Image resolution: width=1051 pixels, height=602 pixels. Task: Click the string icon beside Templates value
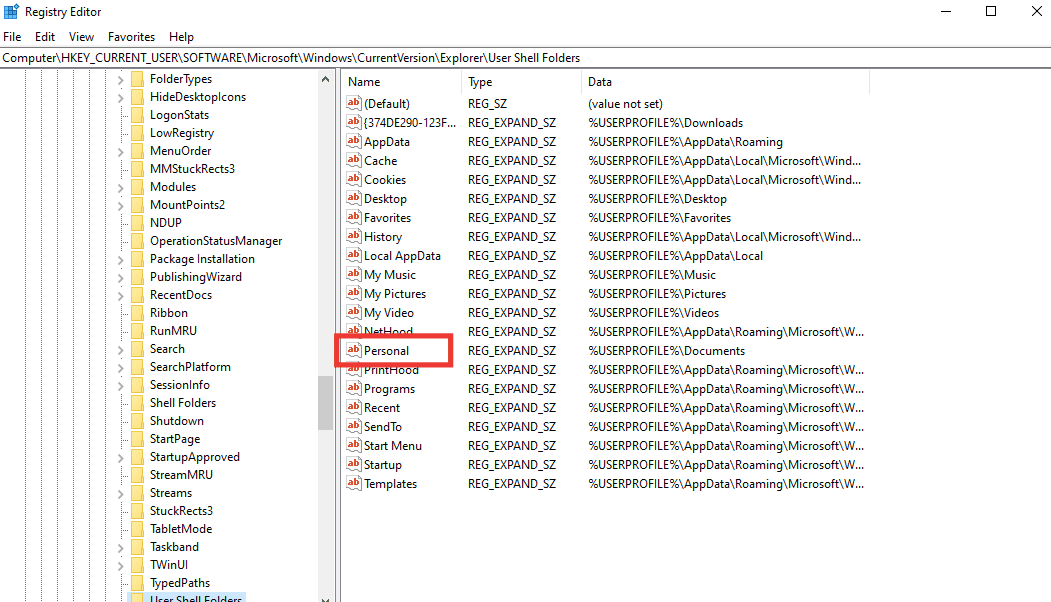(x=353, y=483)
